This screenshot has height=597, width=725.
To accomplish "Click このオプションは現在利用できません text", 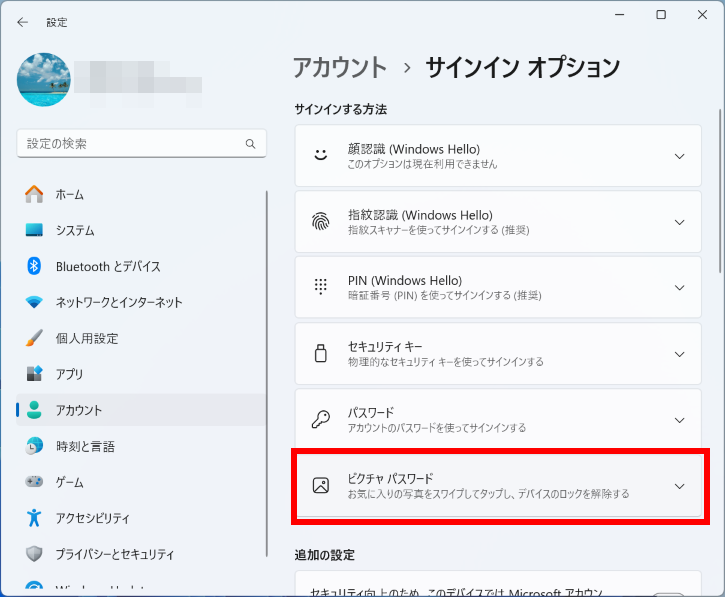I will click(423, 164).
